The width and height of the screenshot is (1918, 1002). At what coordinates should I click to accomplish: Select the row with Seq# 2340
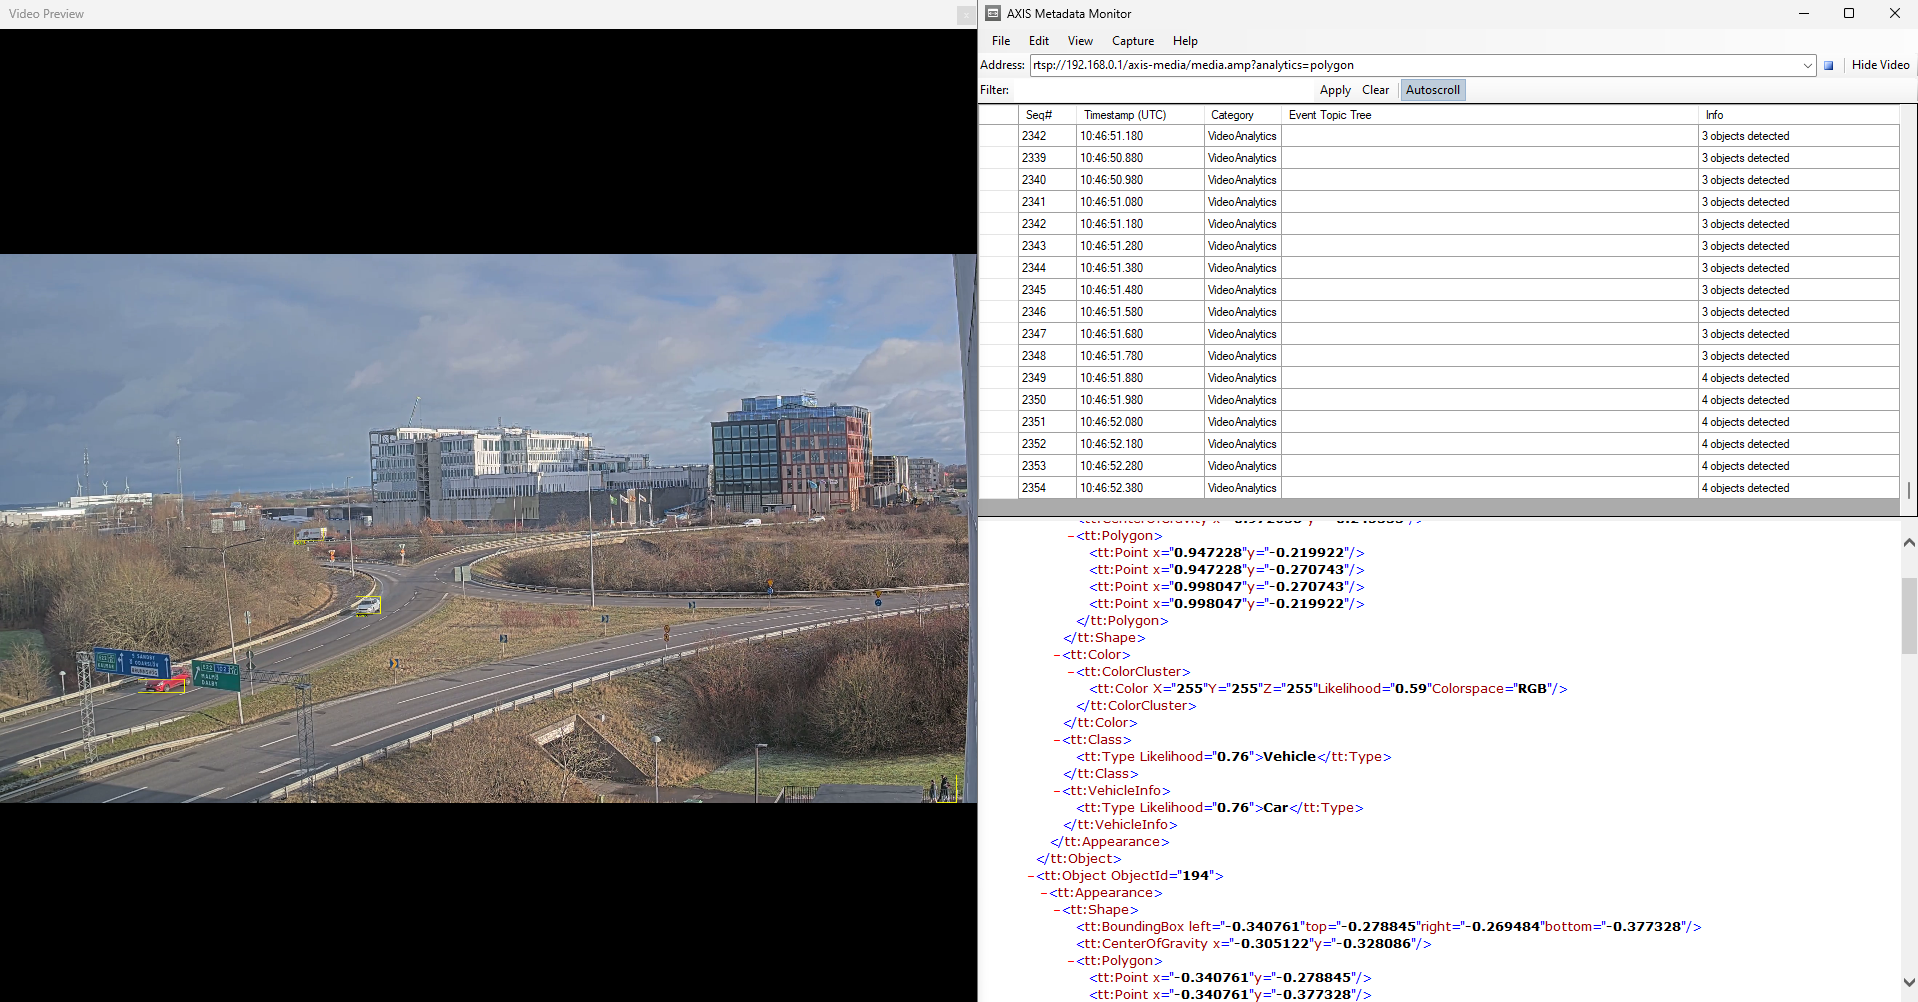pos(1439,180)
